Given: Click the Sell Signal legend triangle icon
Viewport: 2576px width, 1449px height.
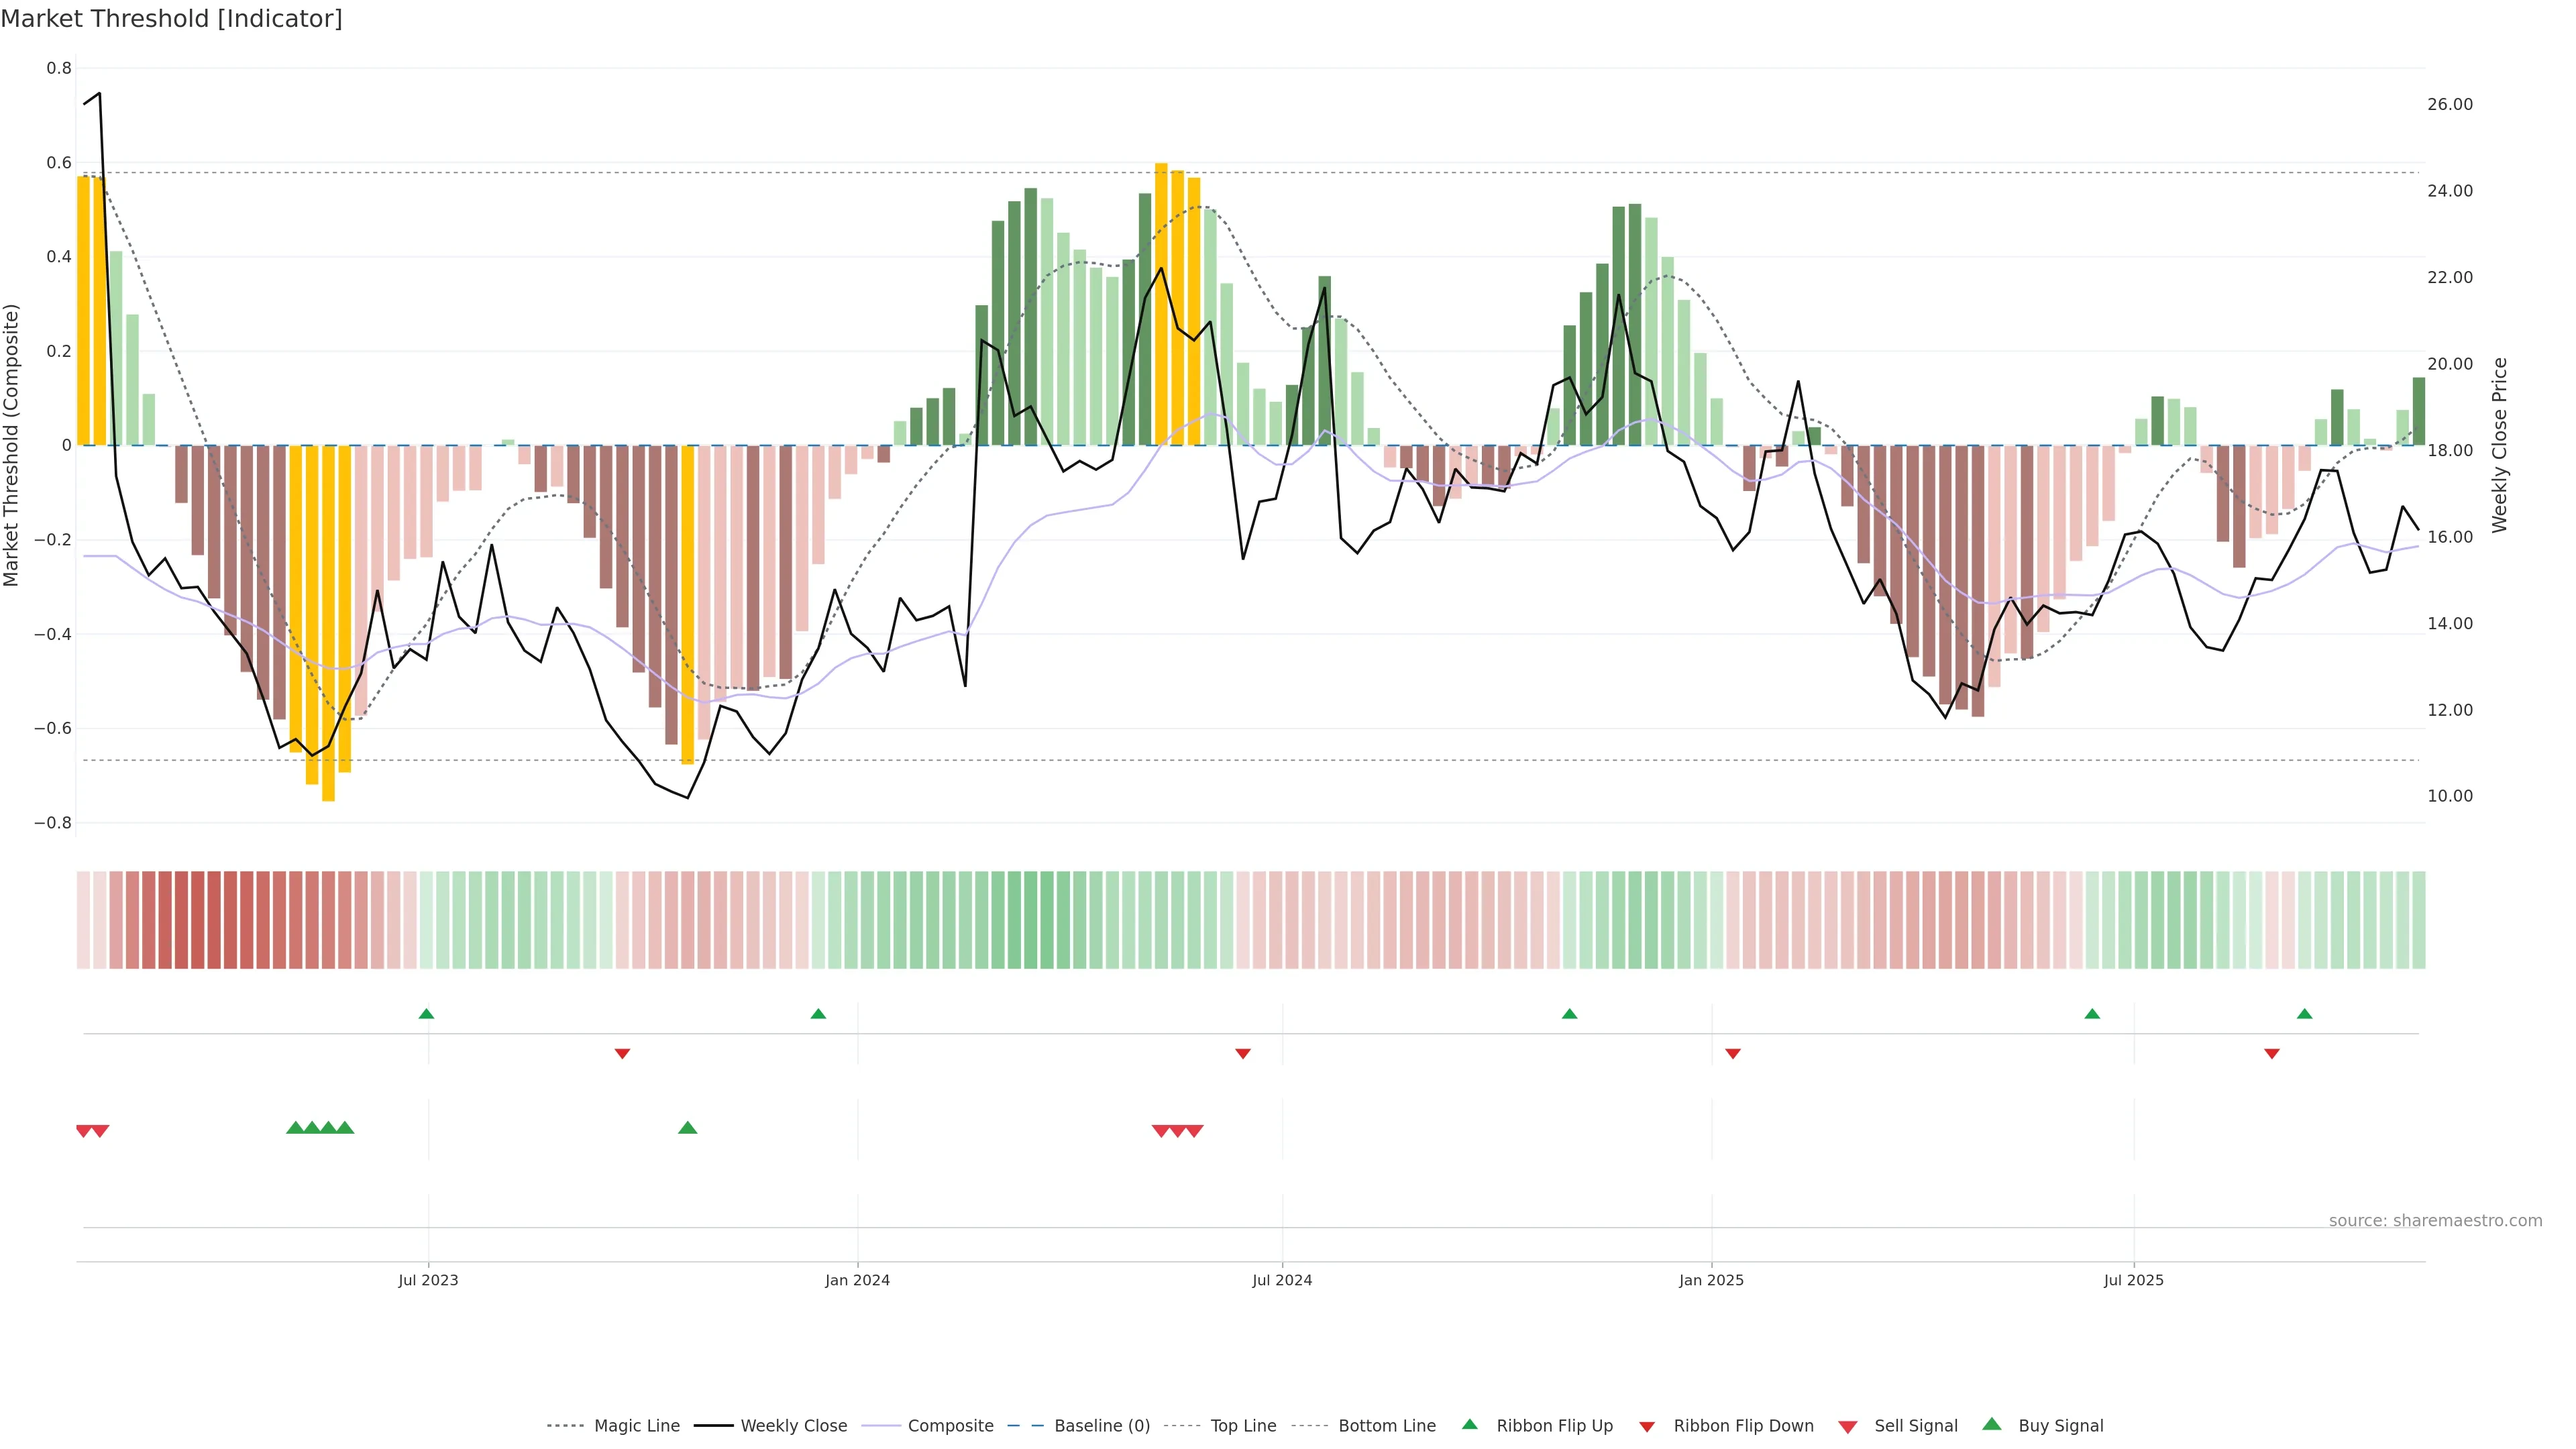Looking at the screenshot, I should tap(1848, 1427).
